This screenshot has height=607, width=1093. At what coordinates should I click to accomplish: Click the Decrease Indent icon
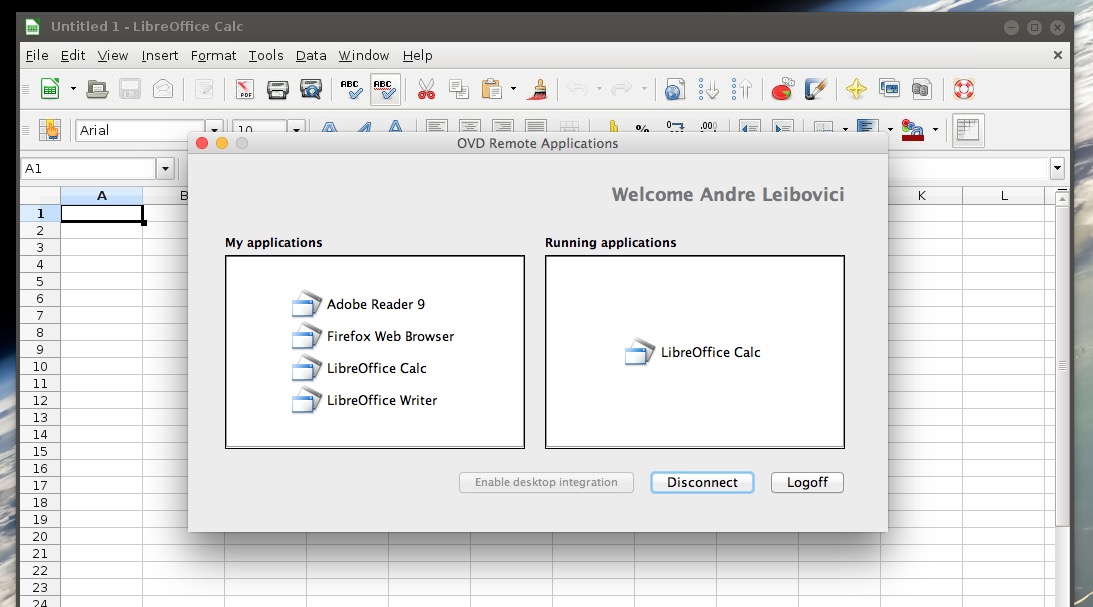[749, 128]
